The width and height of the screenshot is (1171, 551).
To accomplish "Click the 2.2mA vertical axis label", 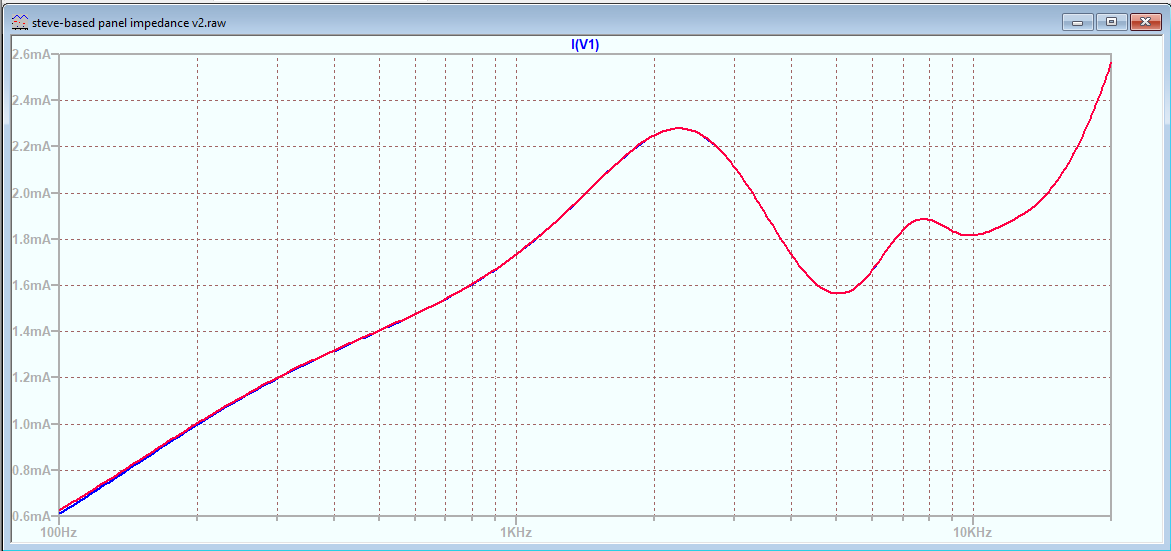I will [32, 147].
